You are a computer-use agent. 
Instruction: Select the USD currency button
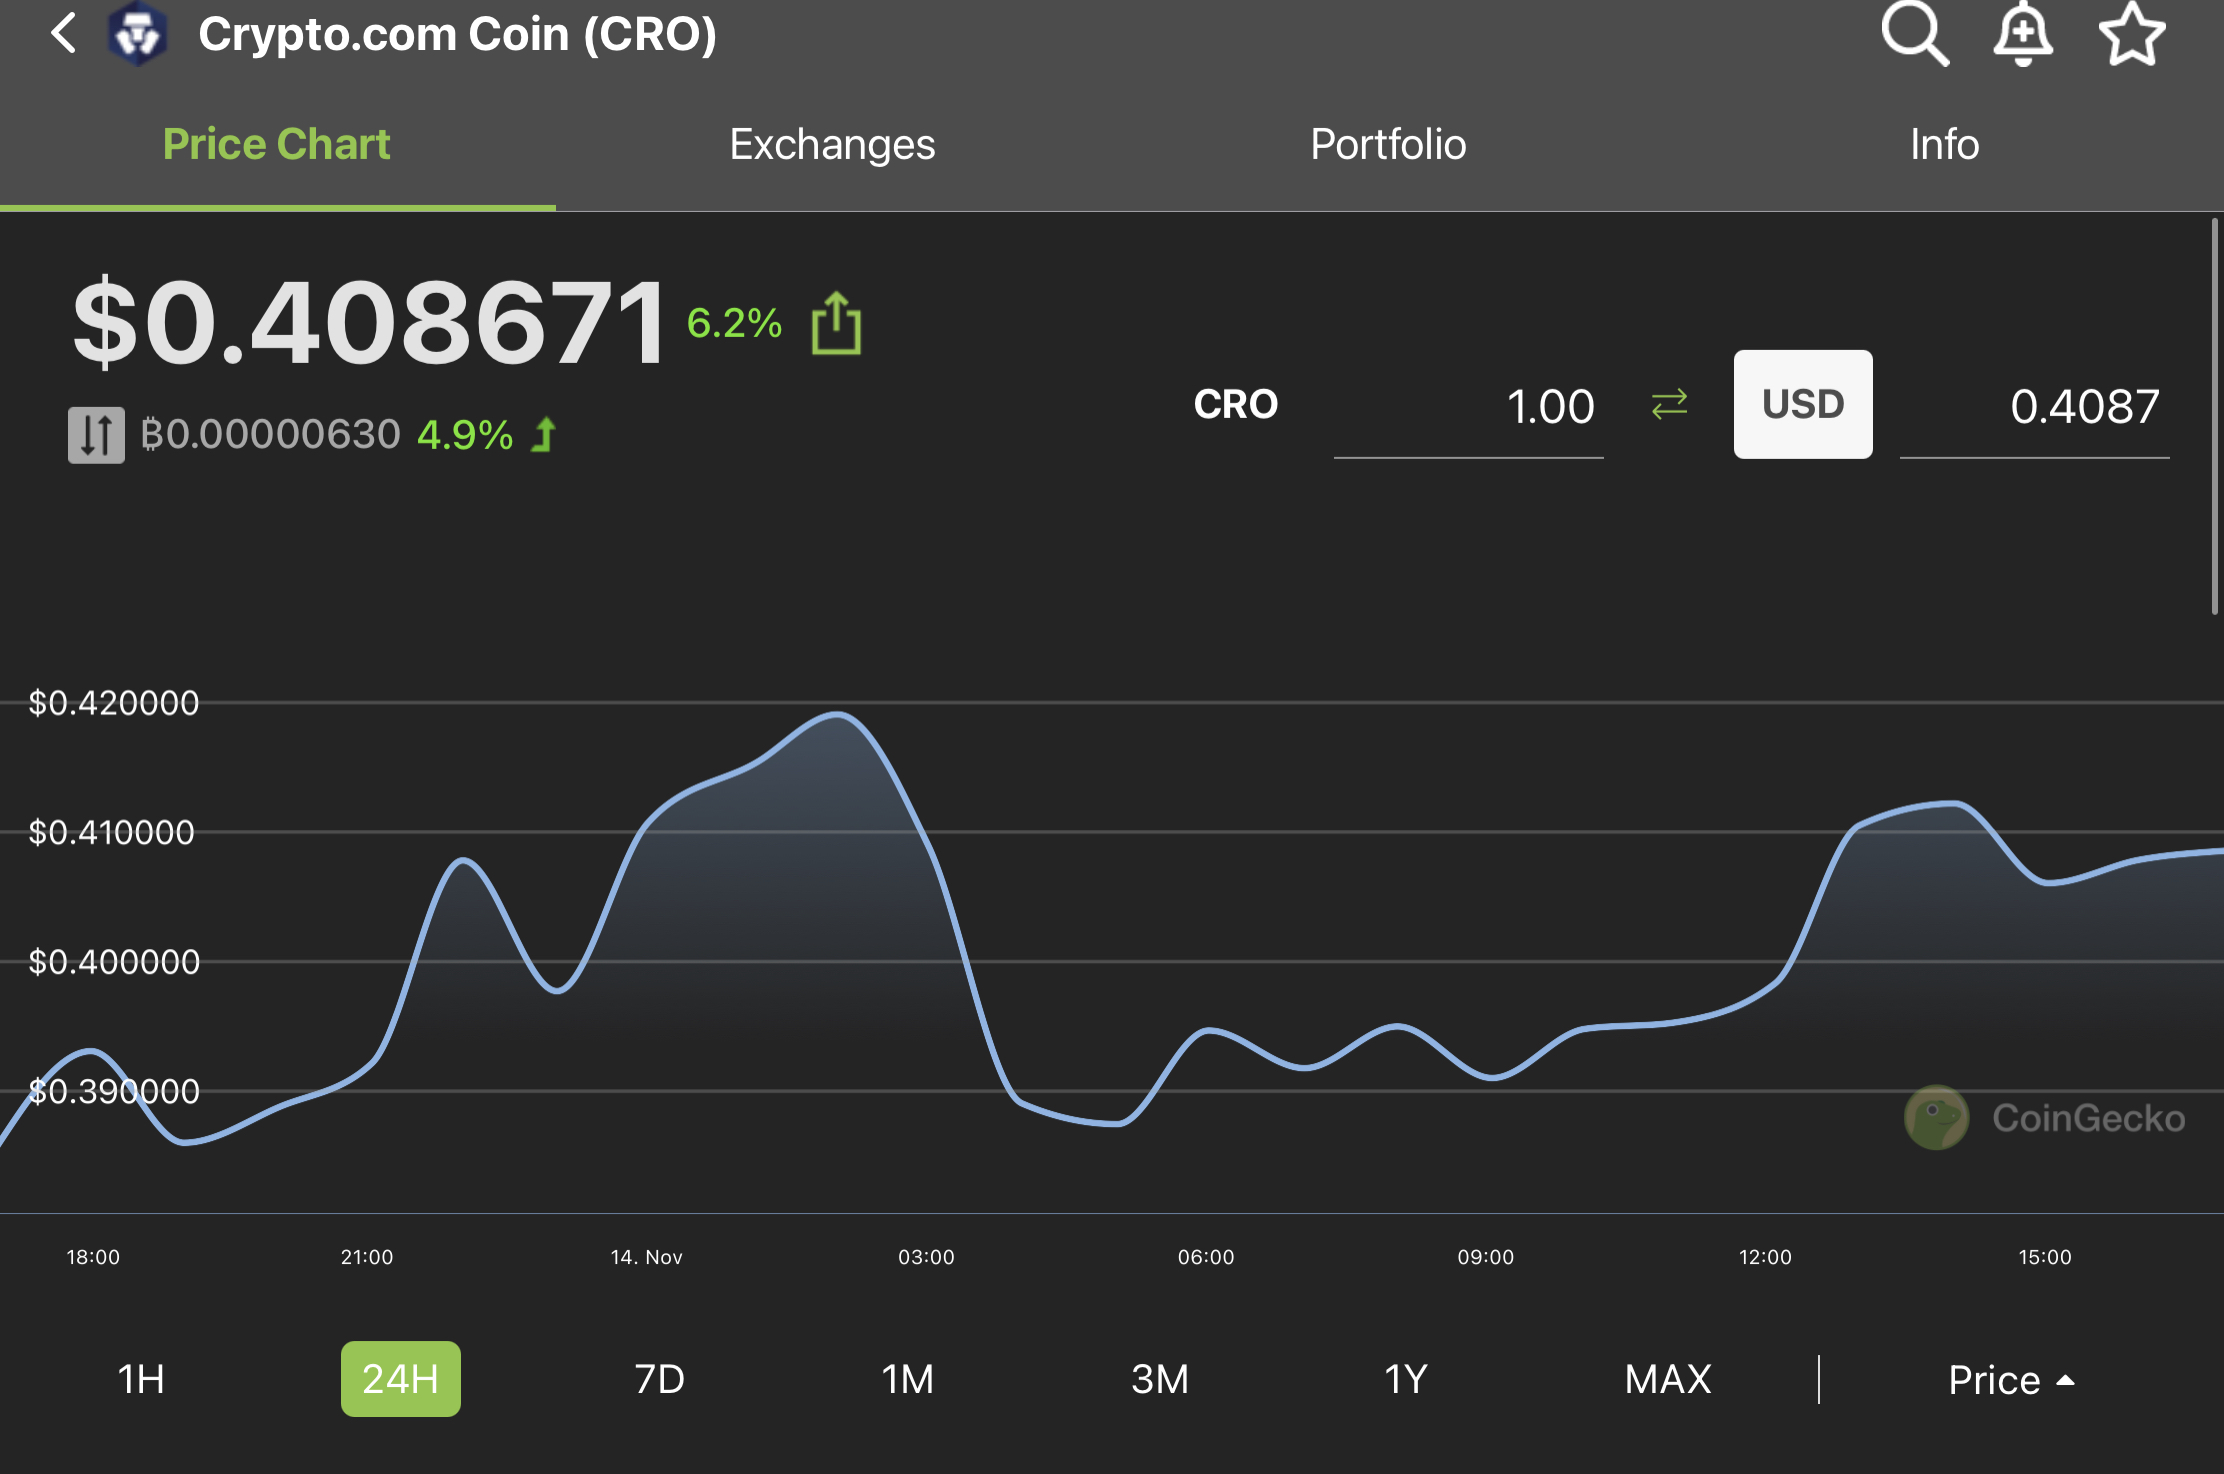pyautogui.click(x=1803, y=404)
